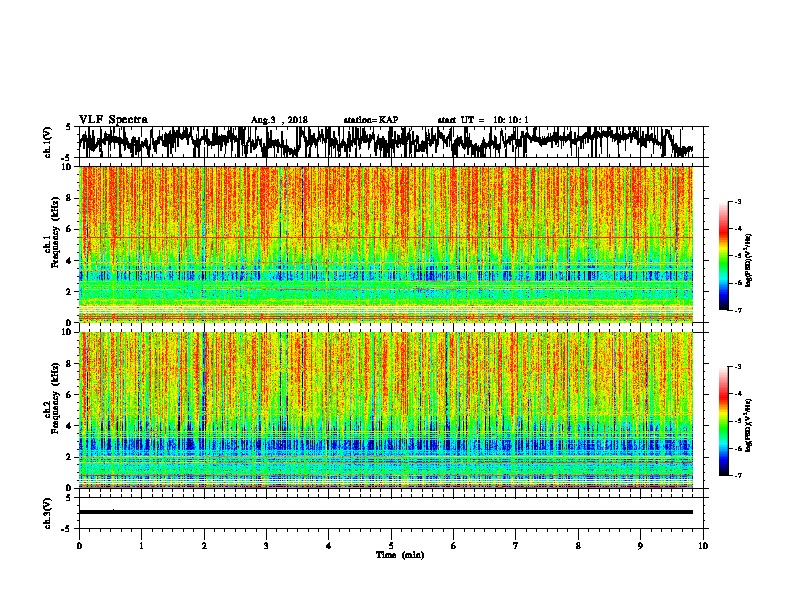Click the "3" tick on the time axis
792x612 pixels.
(x=266, y=546)
